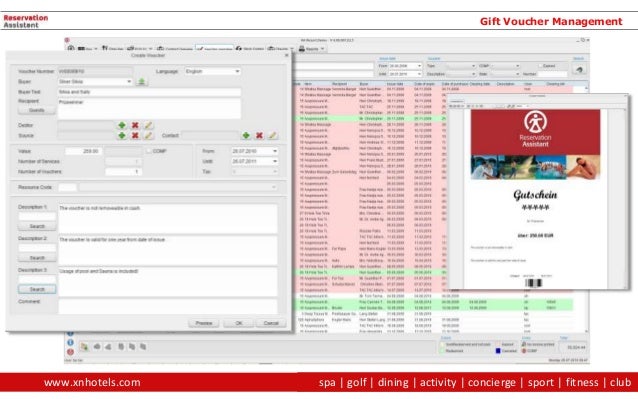This screenshot has height=399, width=638.
Task: Click the search icon button in the voucher filter area
Action: [x=579, y=70]
